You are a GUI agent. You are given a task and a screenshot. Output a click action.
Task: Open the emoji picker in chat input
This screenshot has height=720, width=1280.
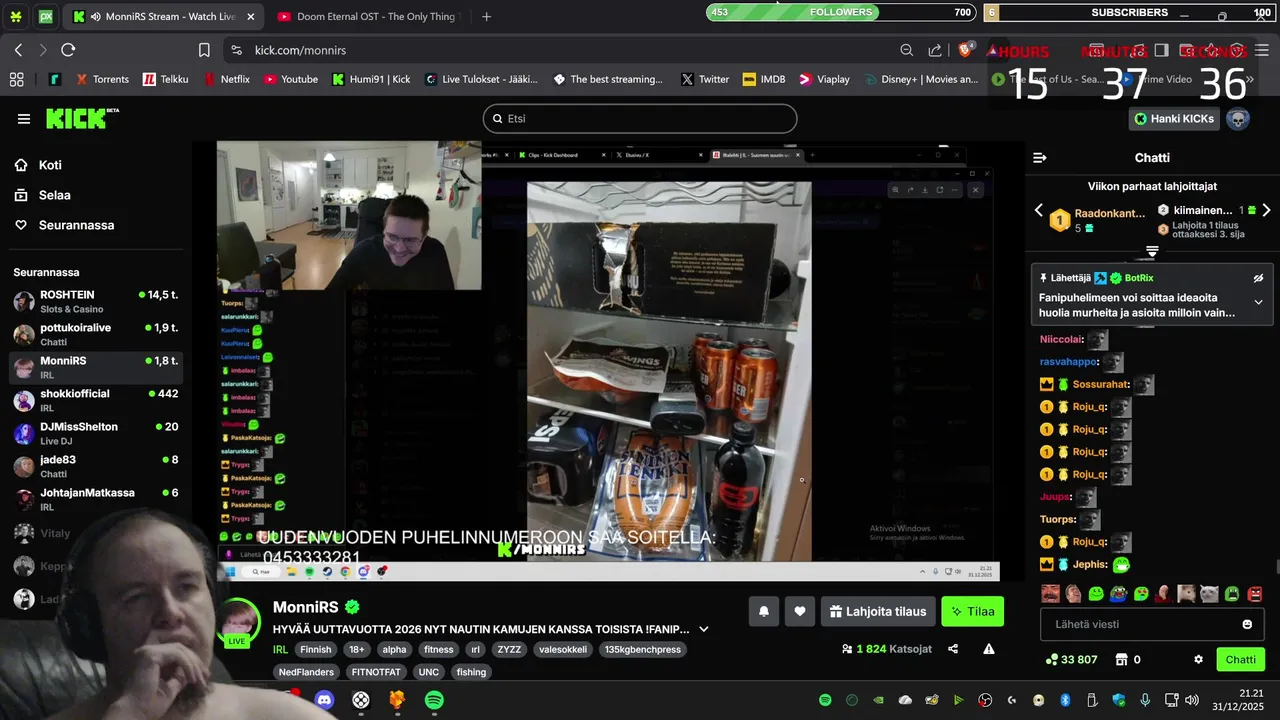point(1247,624)
